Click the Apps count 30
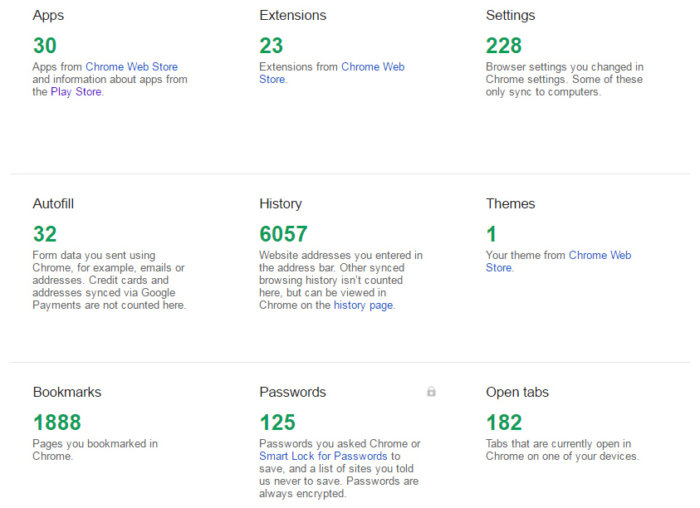Screen dimensions: 700x508 (45, 46)
